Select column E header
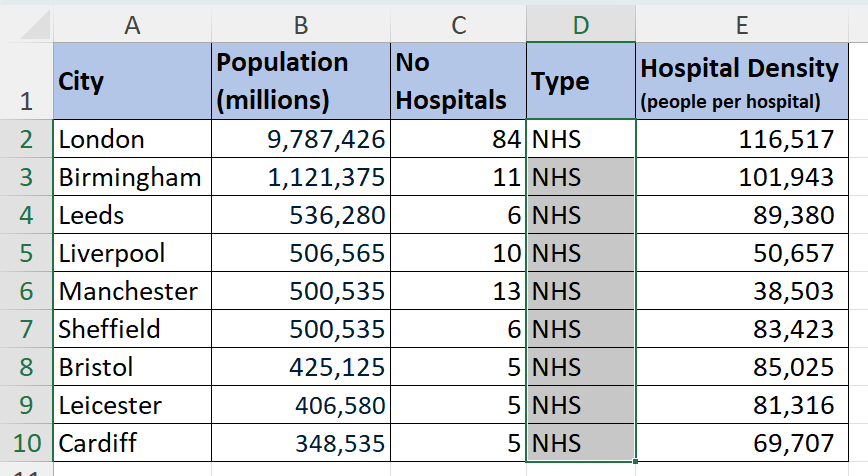 (742, 26)
